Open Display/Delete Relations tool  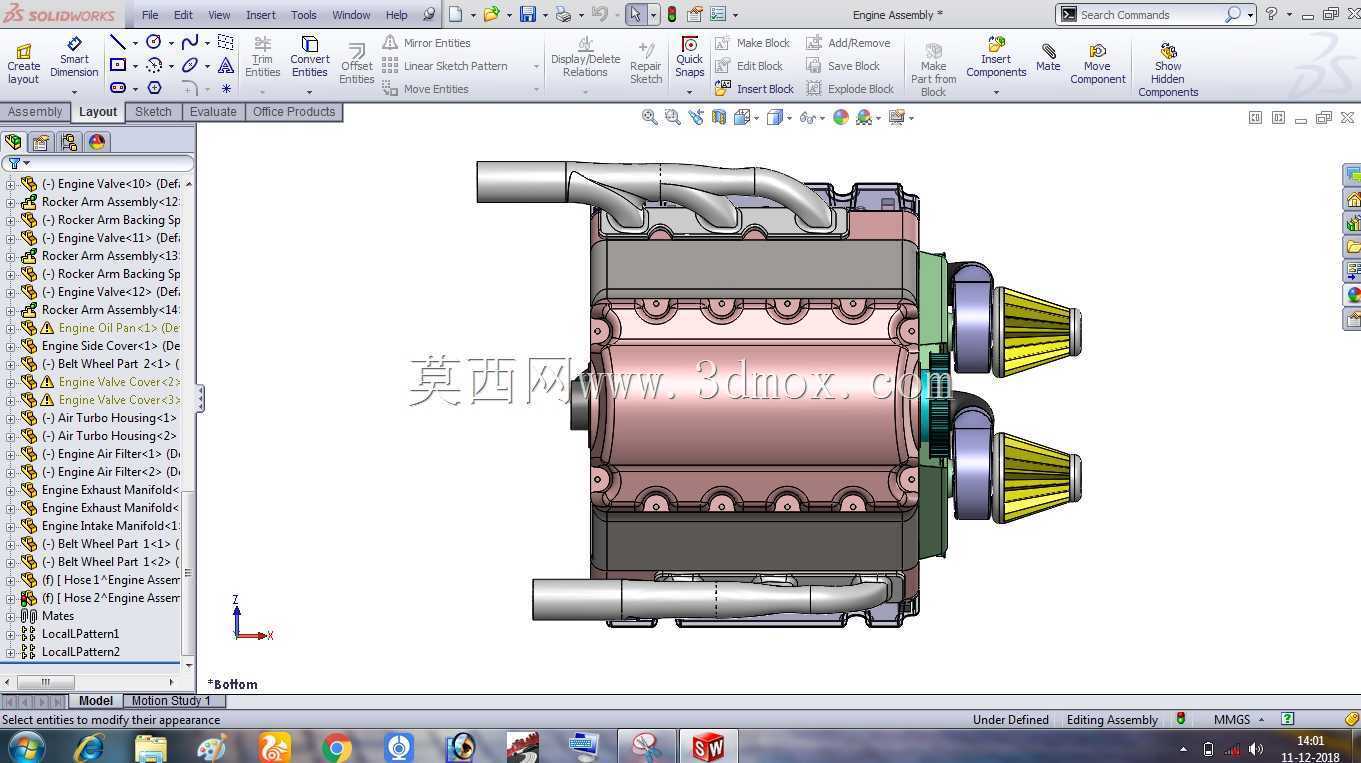tap(585, 58)
